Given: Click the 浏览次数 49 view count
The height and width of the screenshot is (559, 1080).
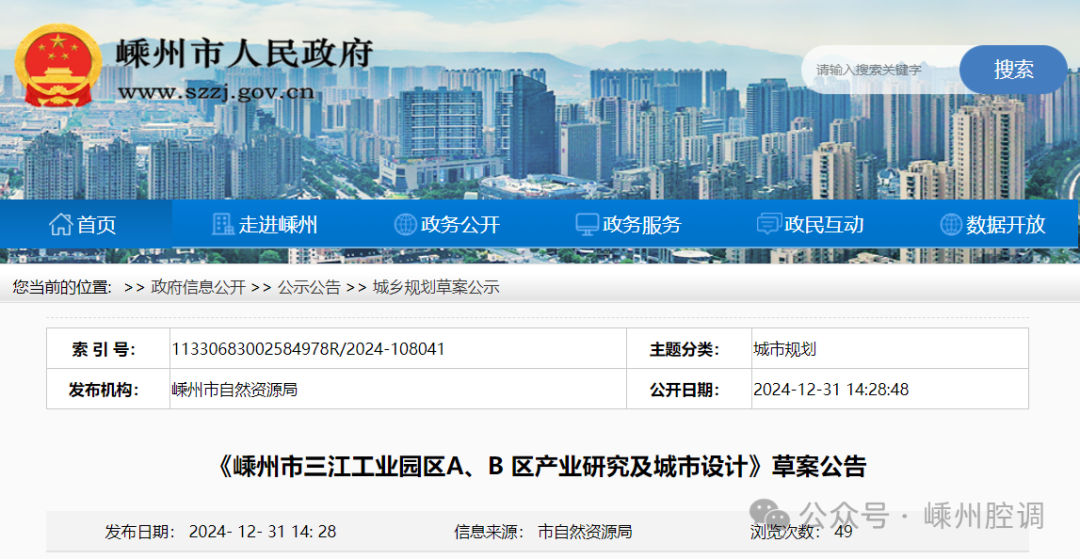Looking at the screenshot, I should pos(801,531).
